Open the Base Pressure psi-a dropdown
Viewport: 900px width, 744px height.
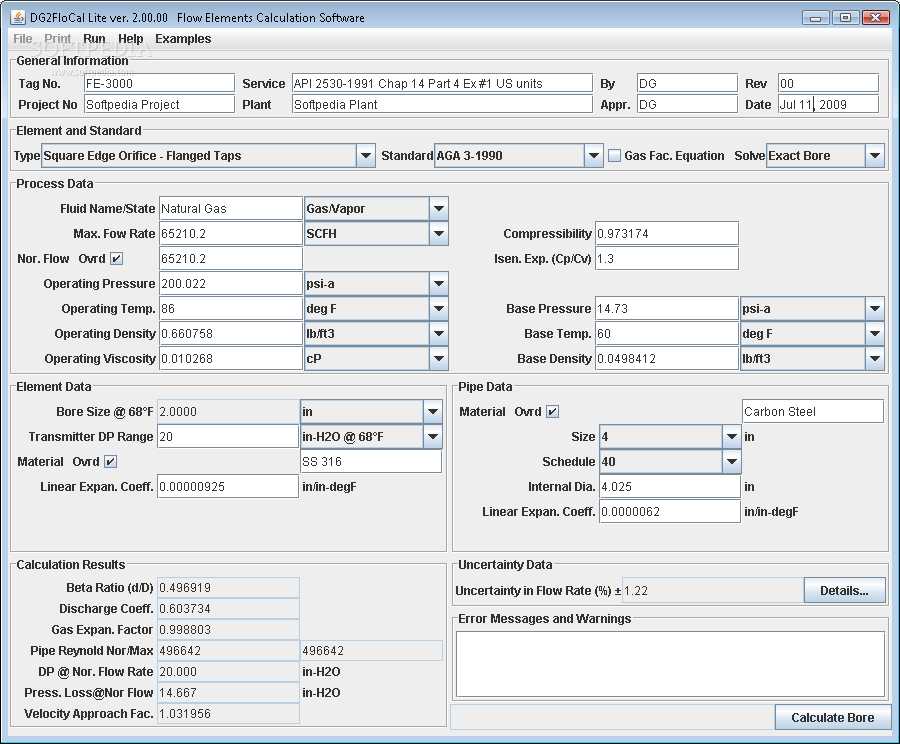pos(874,309)
